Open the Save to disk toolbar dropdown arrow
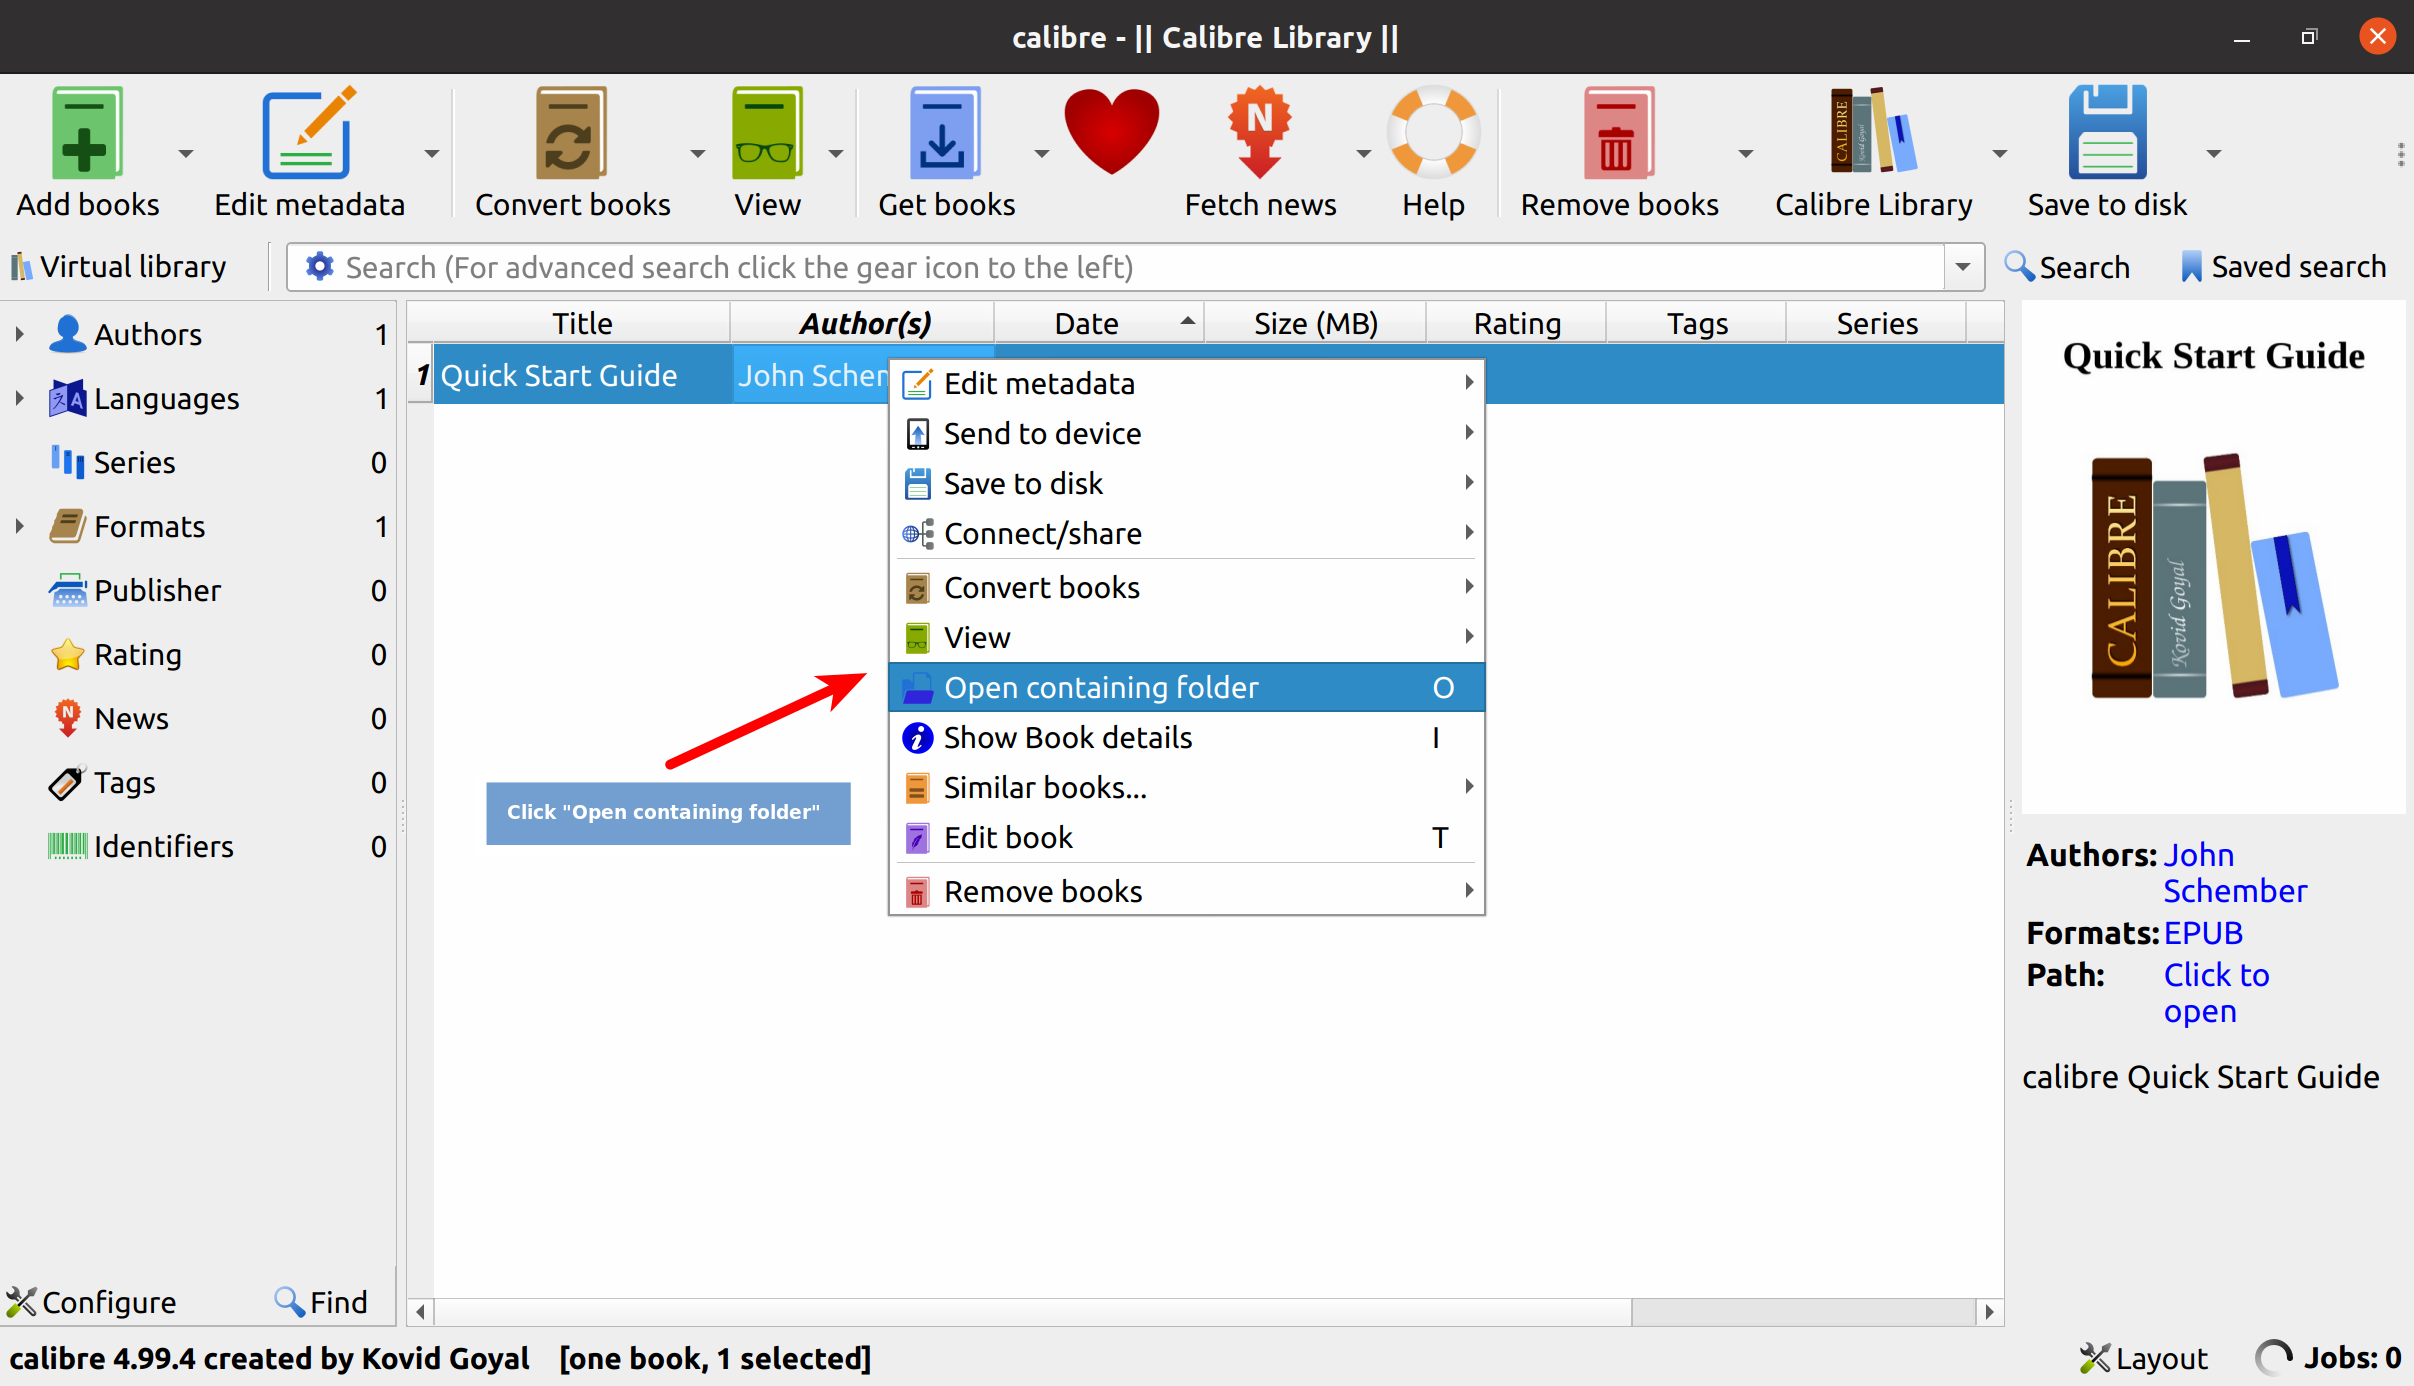Screen dimensions: 2414x1386 pos(2213,154)
